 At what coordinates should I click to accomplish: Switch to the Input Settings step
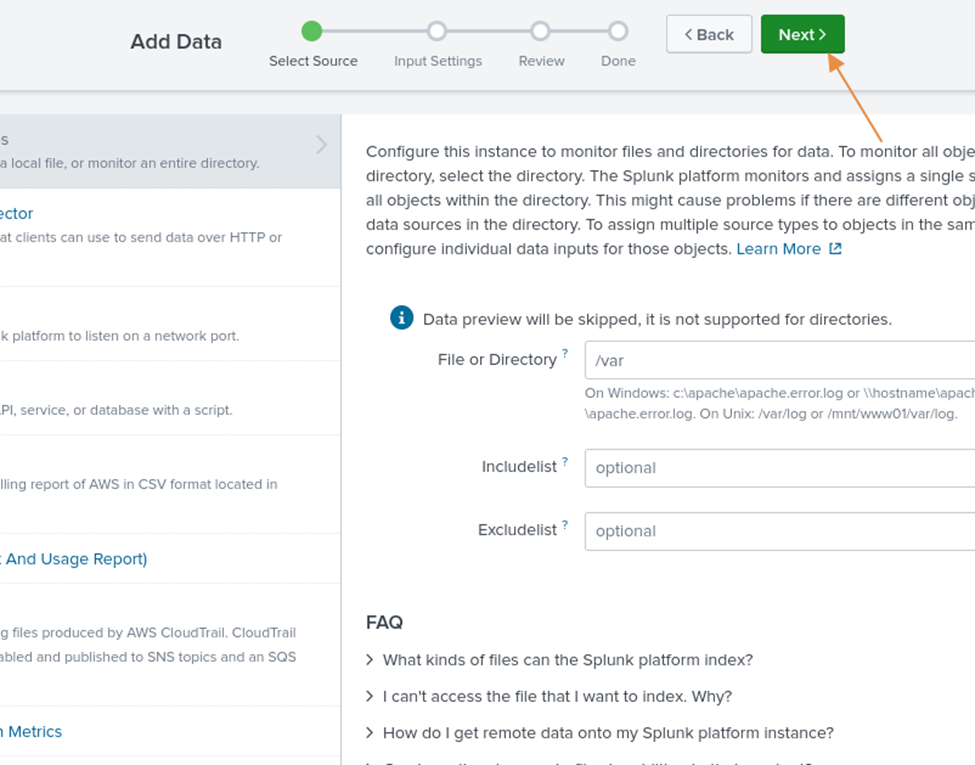point(437,31)
